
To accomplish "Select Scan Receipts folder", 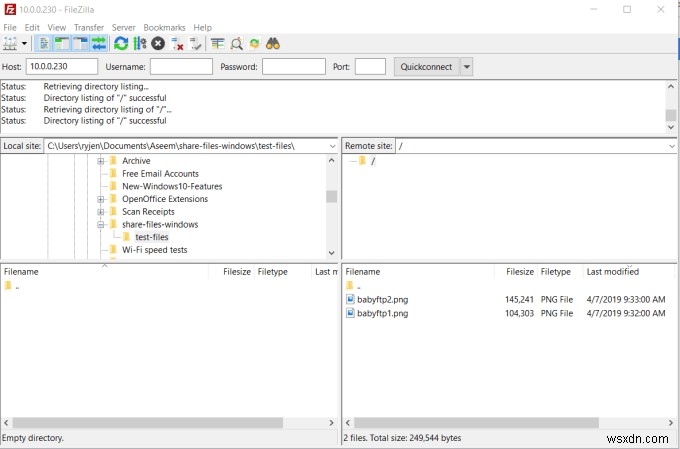I will (x=148, y=212).
